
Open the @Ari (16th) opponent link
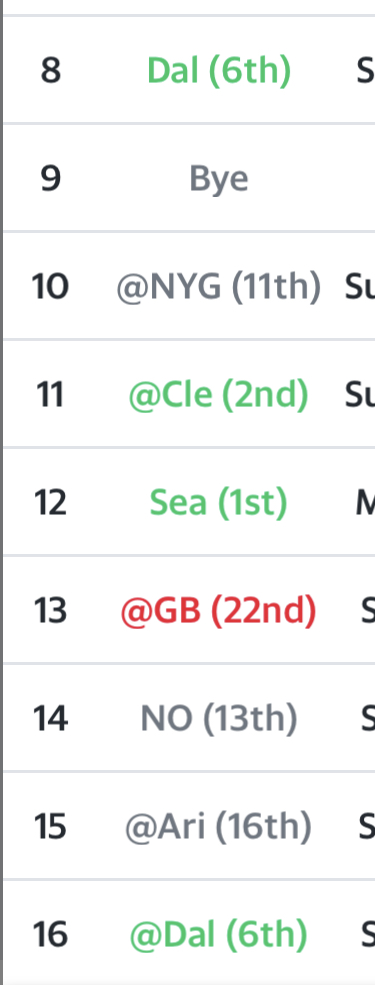coord(219,827)
